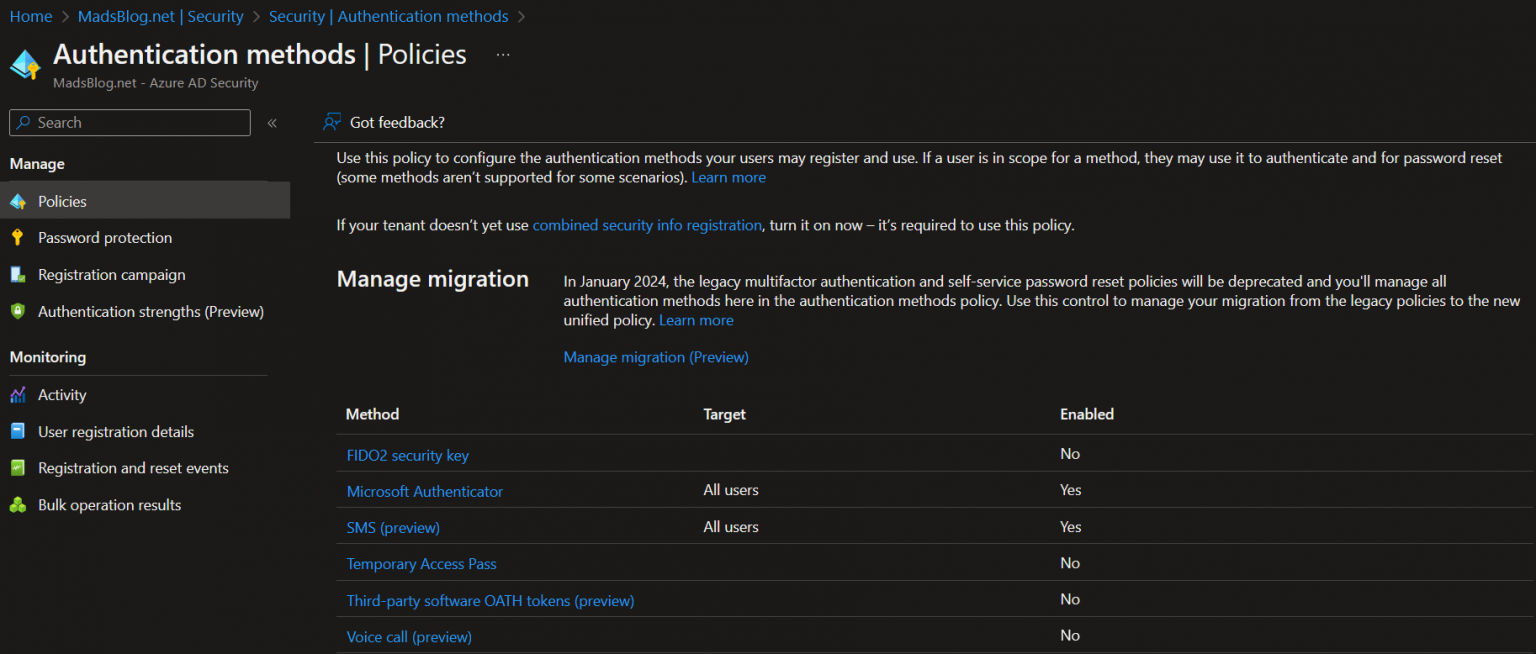Collapse the left navigation pane
1536x654 pixels.
[x=271, y=122]
